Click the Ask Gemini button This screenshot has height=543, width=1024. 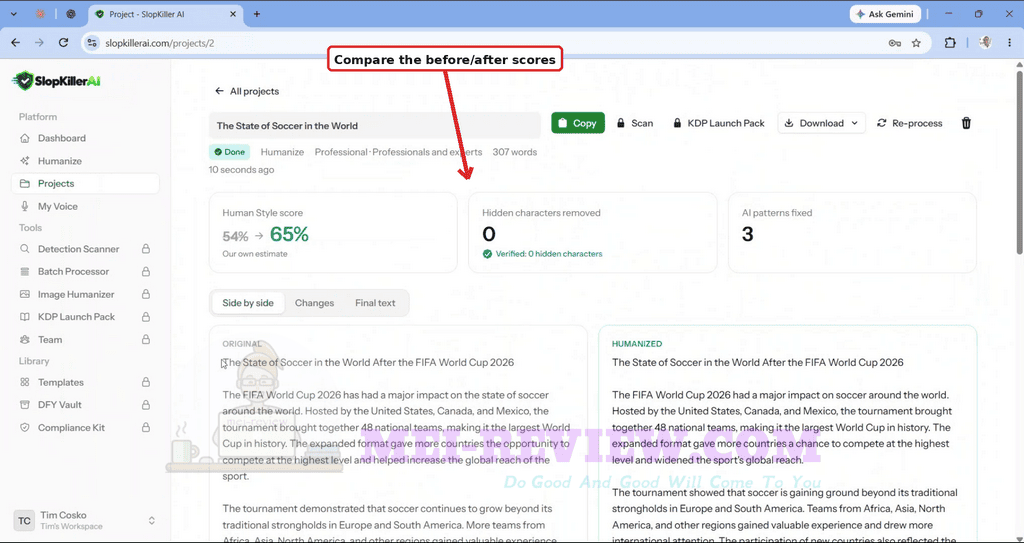click(886, 14)
